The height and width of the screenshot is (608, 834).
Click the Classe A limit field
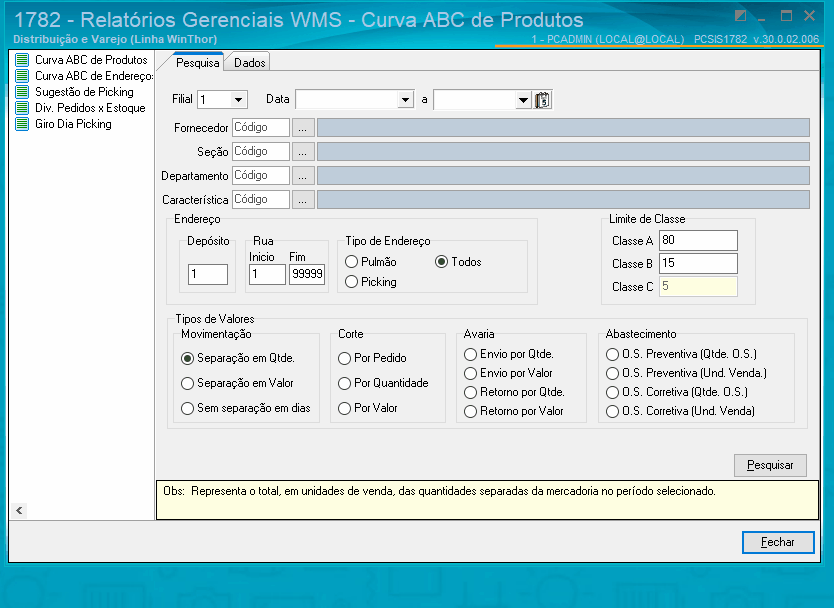point(698,240)
